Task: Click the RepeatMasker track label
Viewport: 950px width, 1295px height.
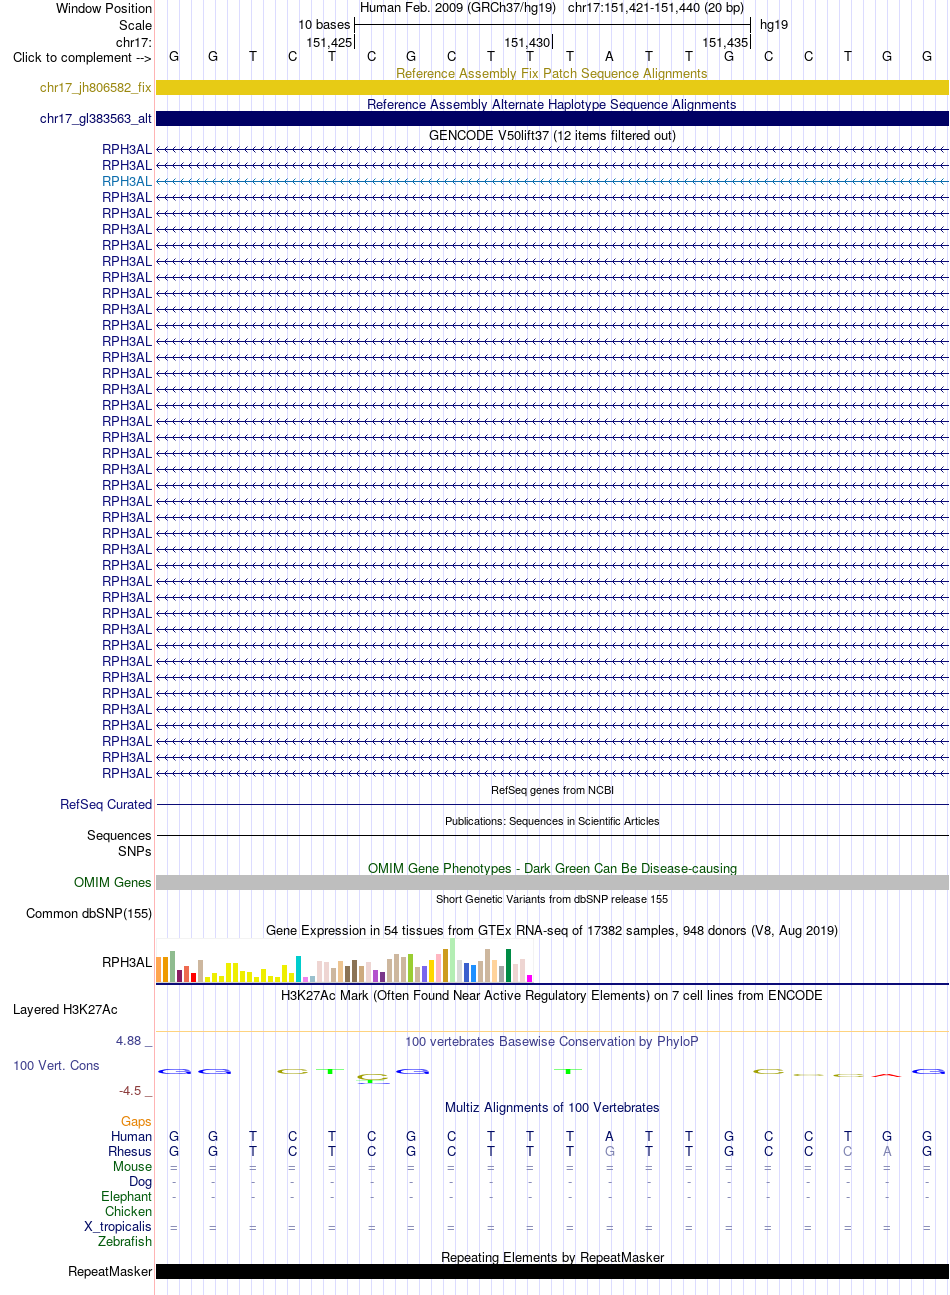Action: [x=110, y=1272]
